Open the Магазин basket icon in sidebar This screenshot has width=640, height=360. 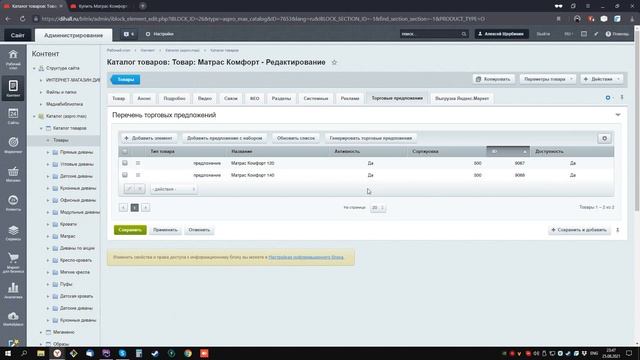[13, 174]
